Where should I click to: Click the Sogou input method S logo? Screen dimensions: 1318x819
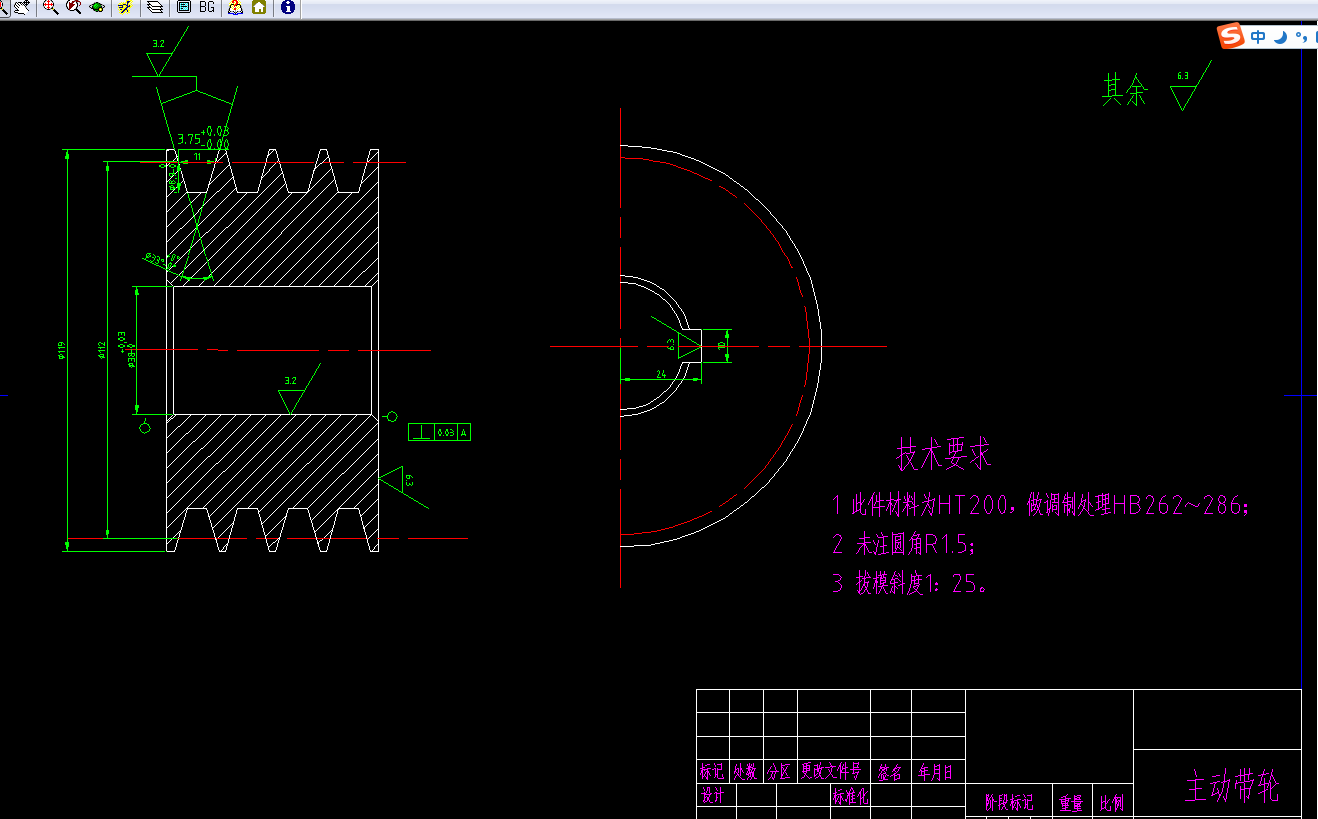[x=1230, y=37]
